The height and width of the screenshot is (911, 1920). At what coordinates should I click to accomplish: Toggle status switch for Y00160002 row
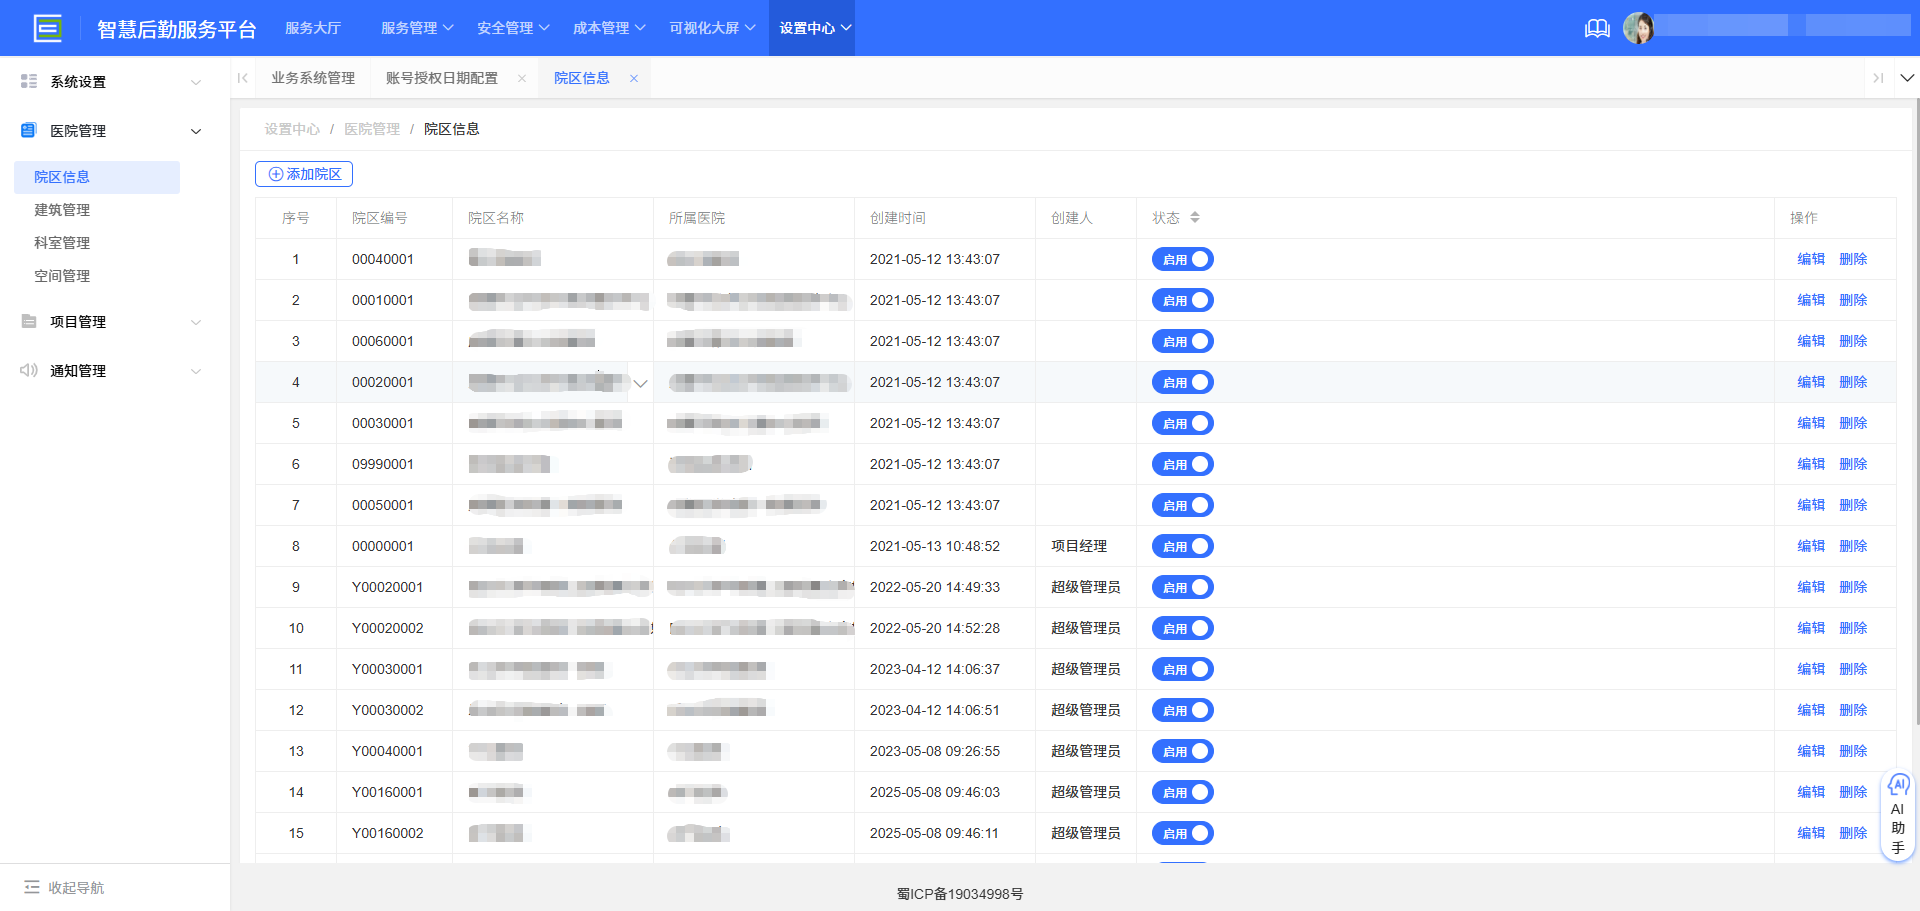[x=1182, y=834]
